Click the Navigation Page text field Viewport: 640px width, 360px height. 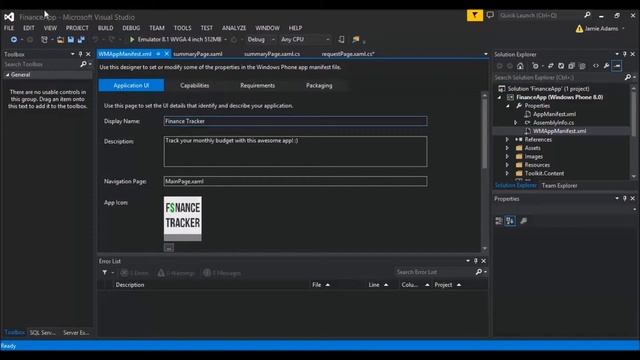296,181
